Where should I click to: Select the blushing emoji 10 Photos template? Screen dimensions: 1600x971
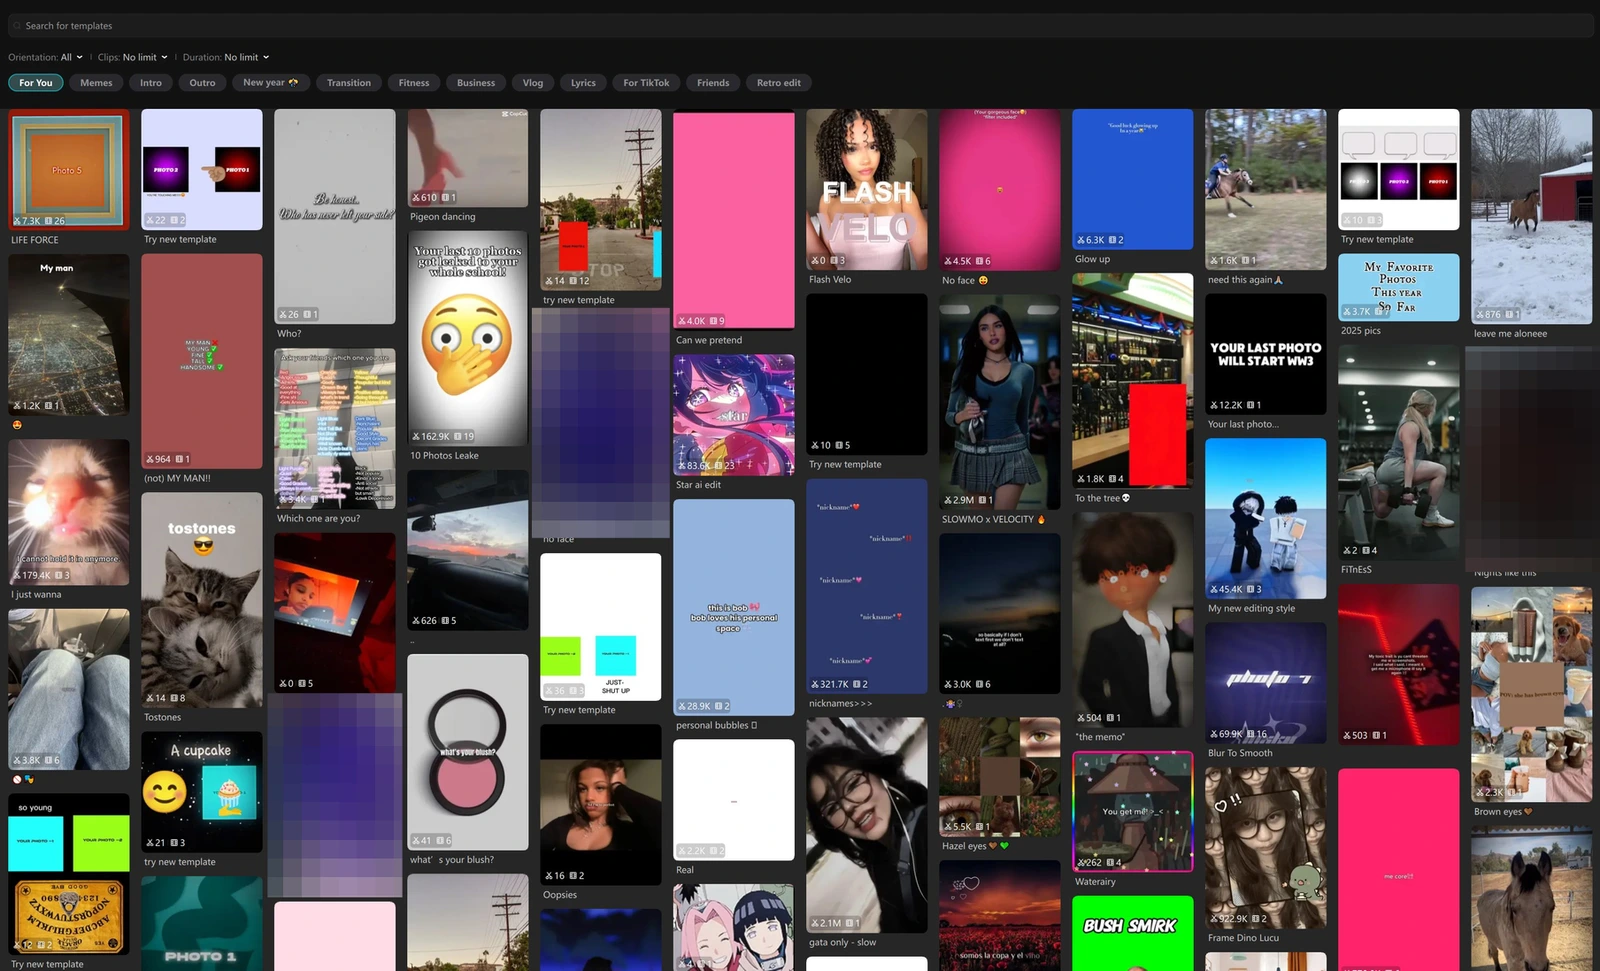click(467, 338)
